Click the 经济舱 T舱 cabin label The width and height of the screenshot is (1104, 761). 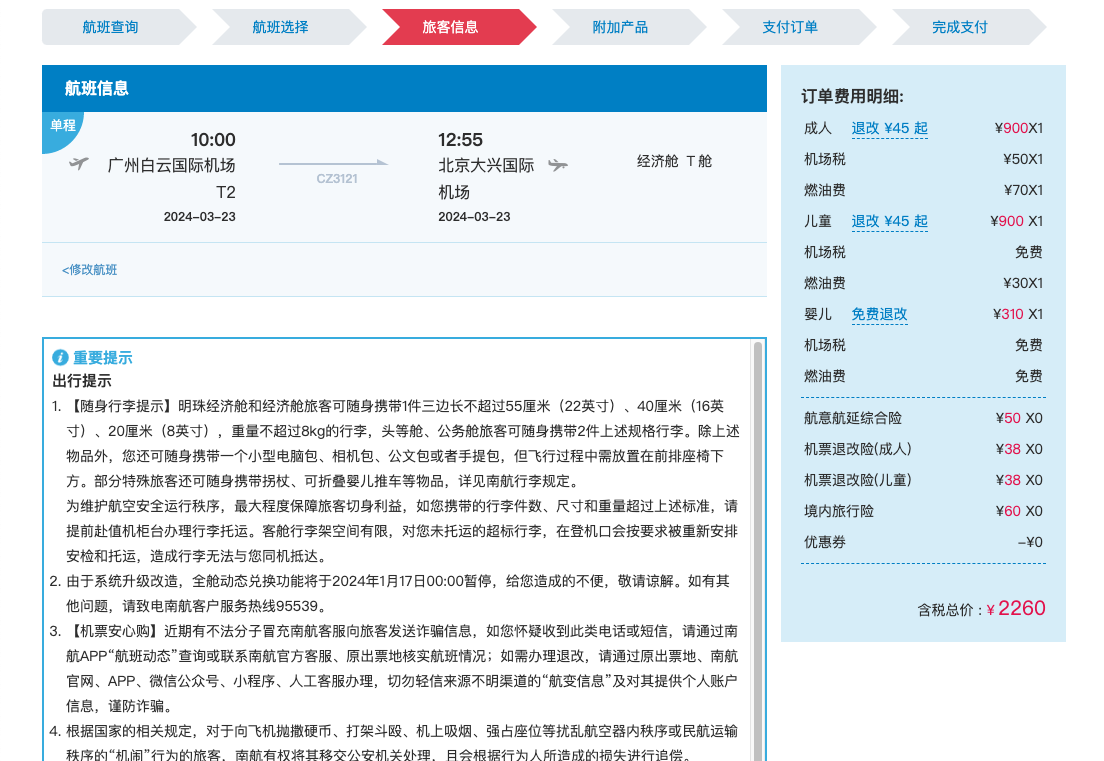pos(674,161)
